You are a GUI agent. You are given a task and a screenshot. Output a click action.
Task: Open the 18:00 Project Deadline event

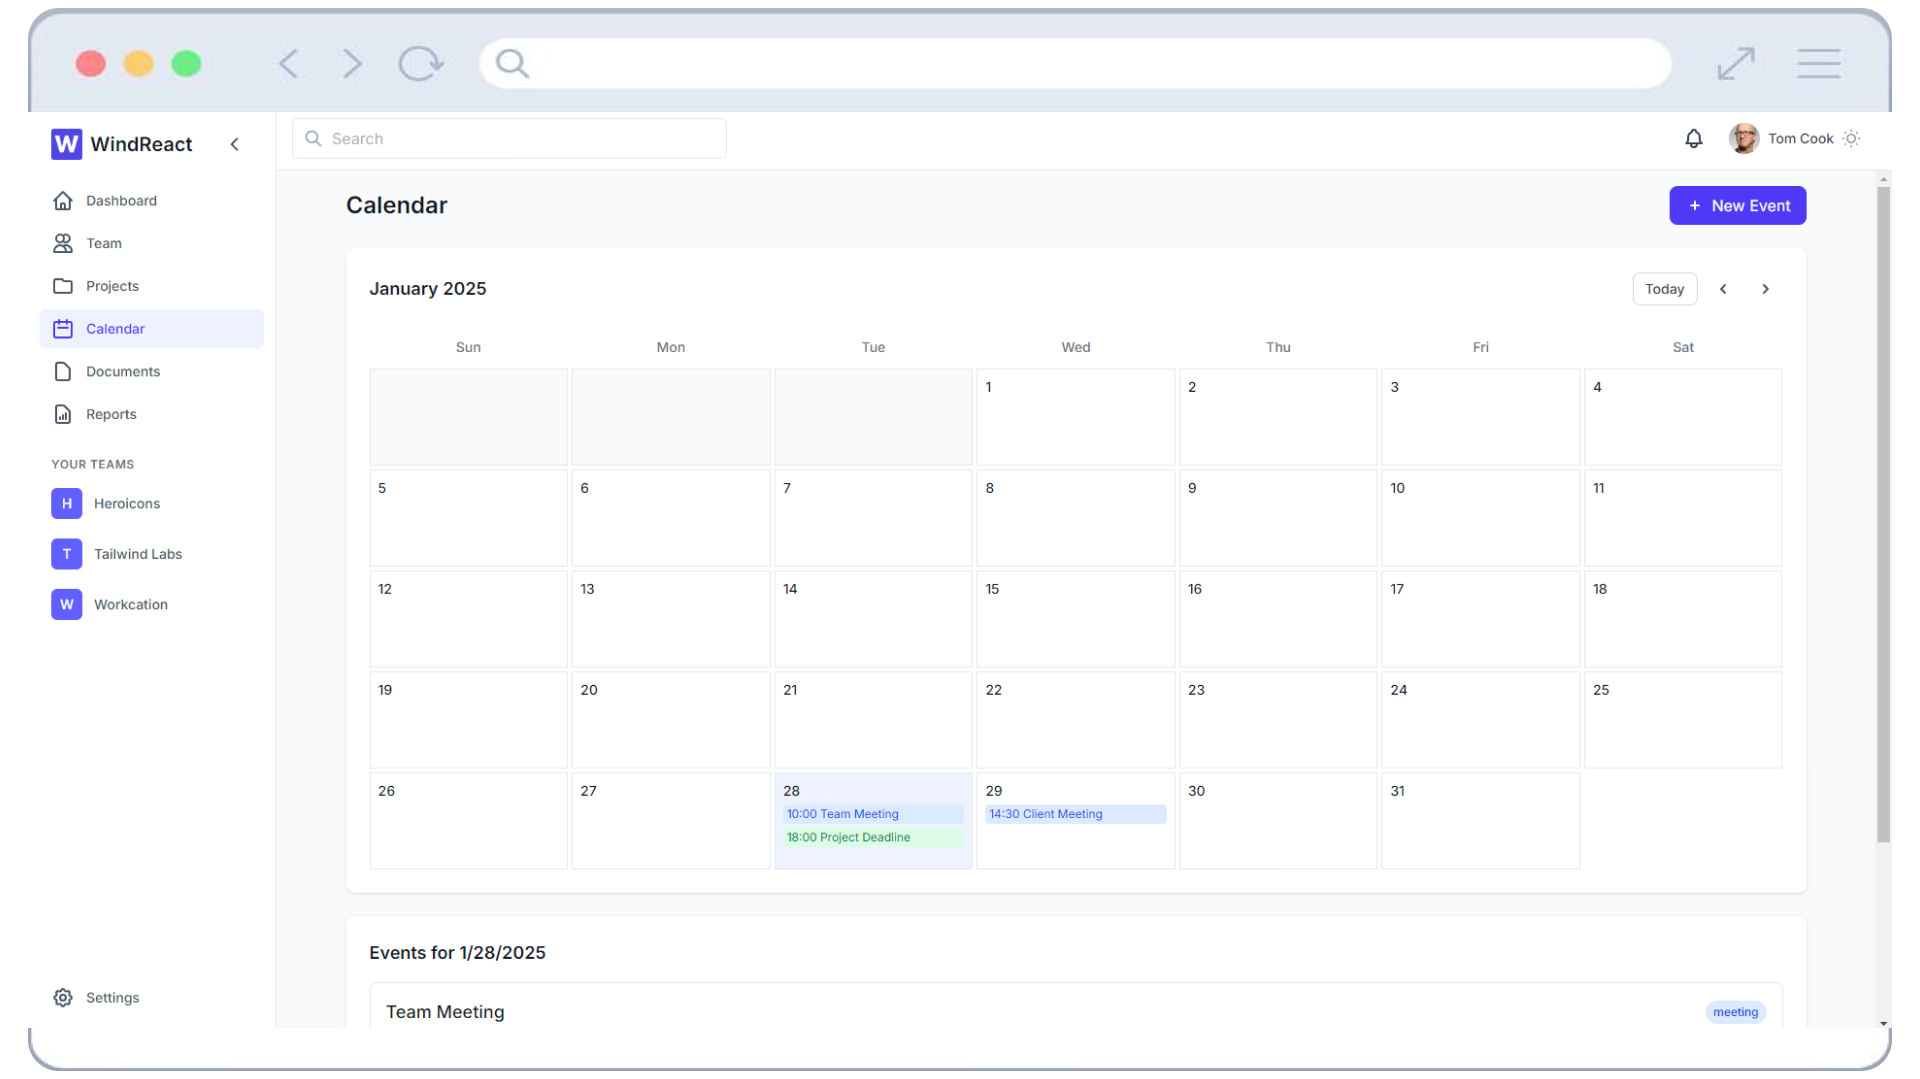(873, 838)
